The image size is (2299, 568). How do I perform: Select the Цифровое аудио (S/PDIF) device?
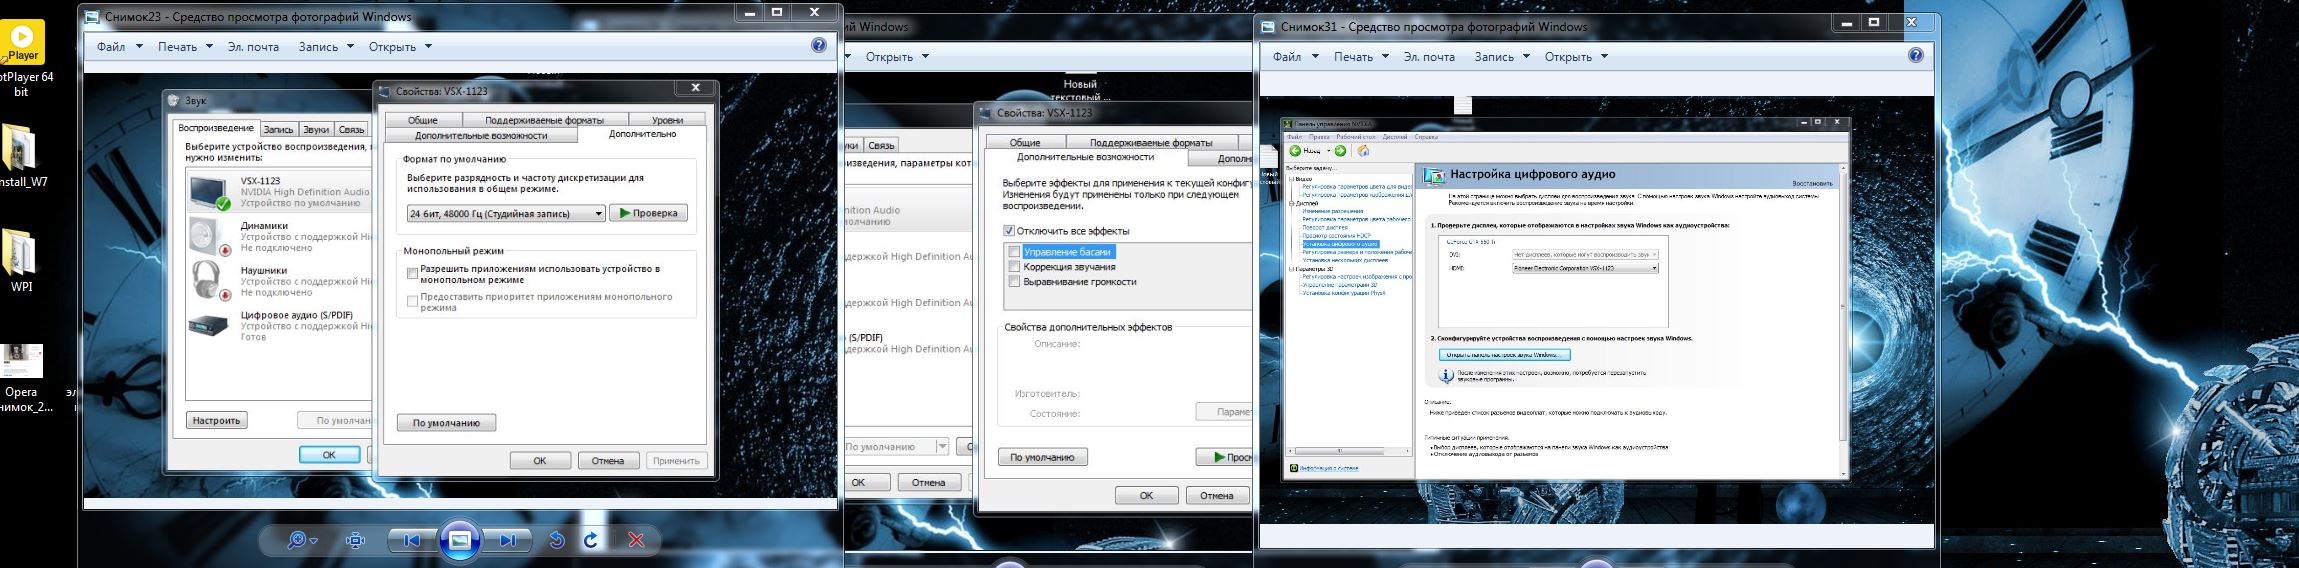coord(278,326)
